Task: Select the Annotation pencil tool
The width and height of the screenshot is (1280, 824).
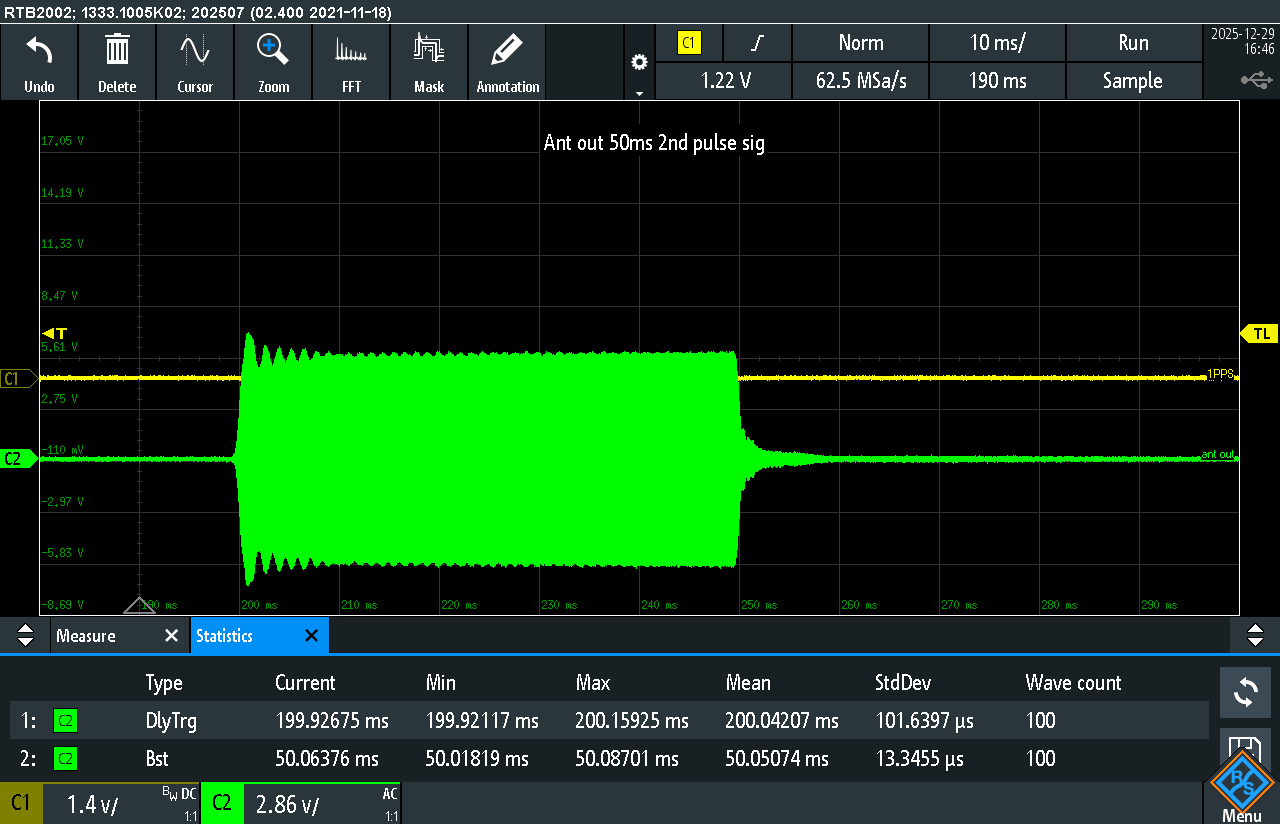Action: (508, 50)
